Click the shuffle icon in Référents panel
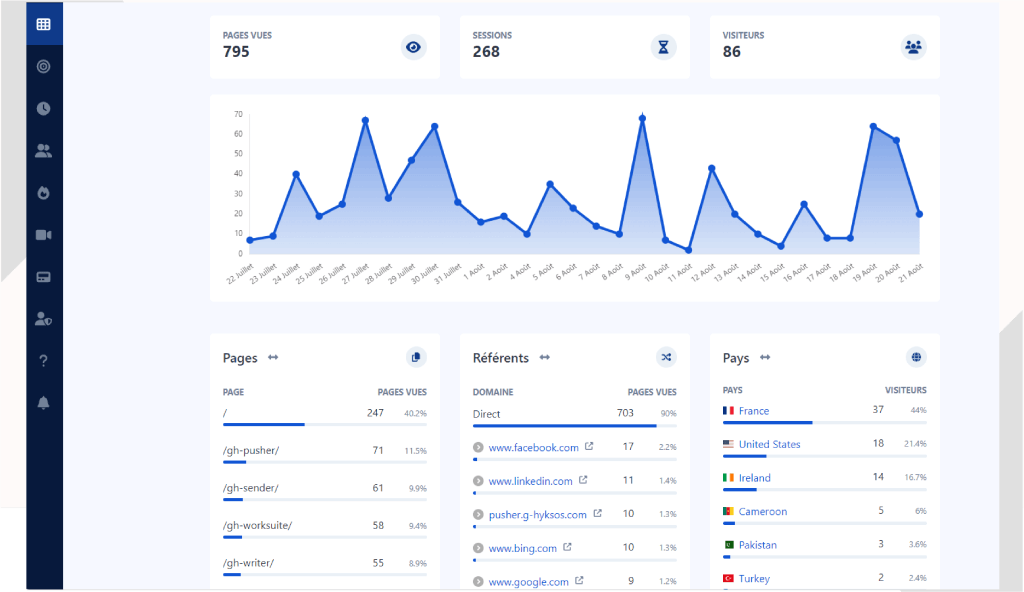This screenshot has width=1024, height=592. (666, 357)
